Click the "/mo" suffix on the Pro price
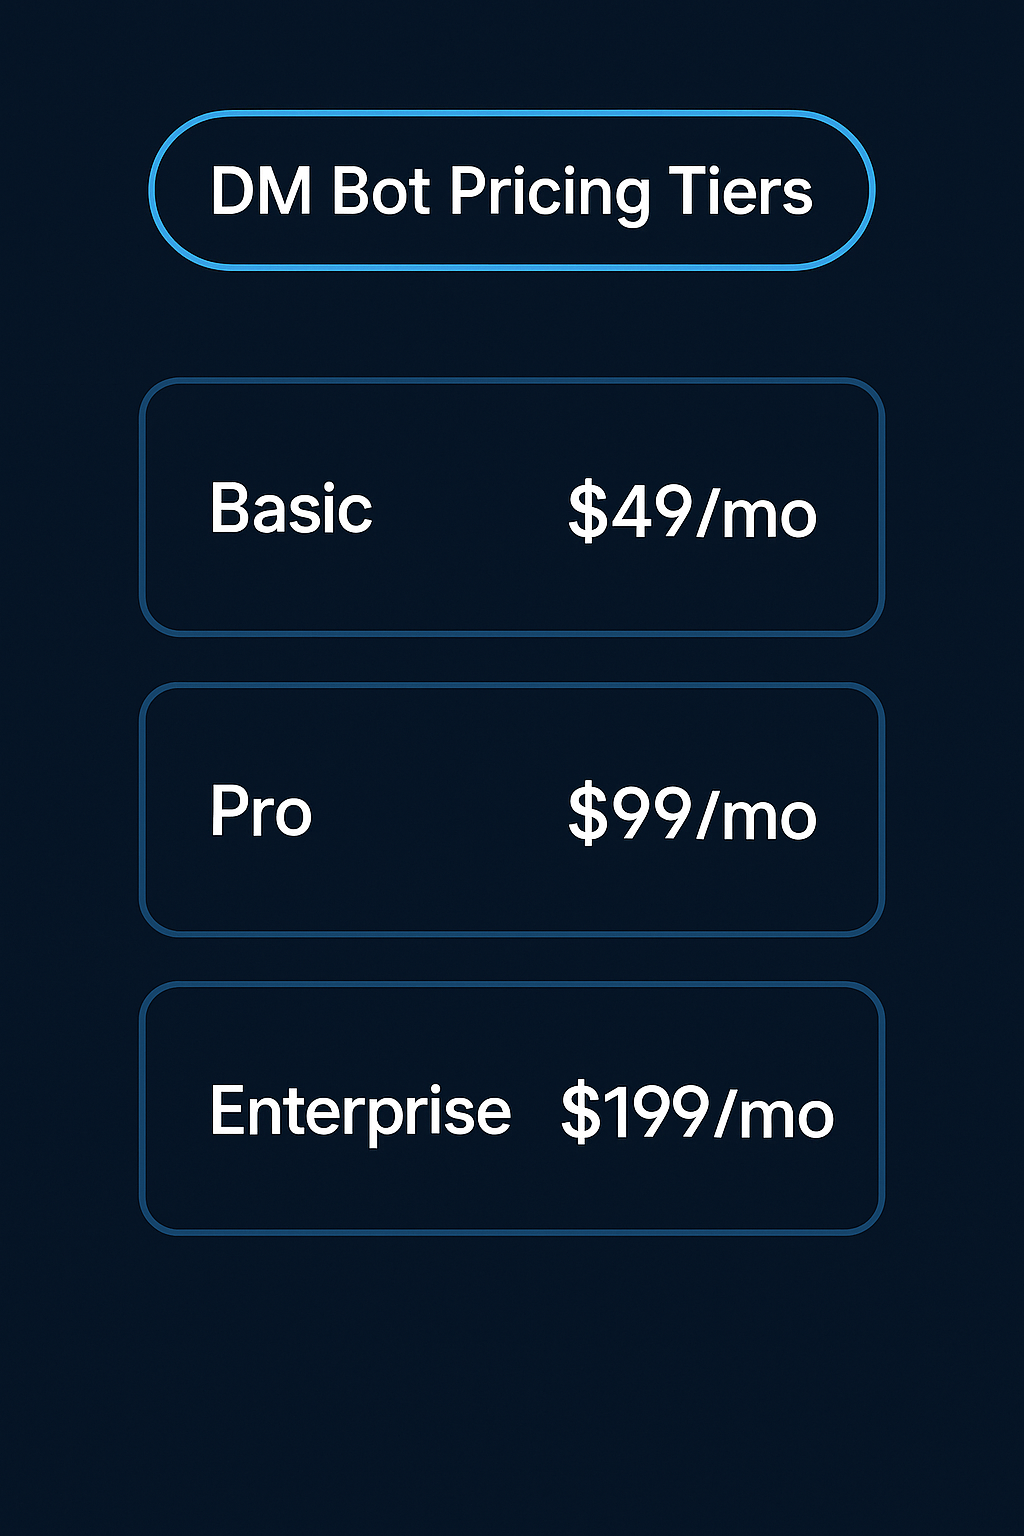The width and height of the screenshot is (1024, 1536). coord(758,816)
